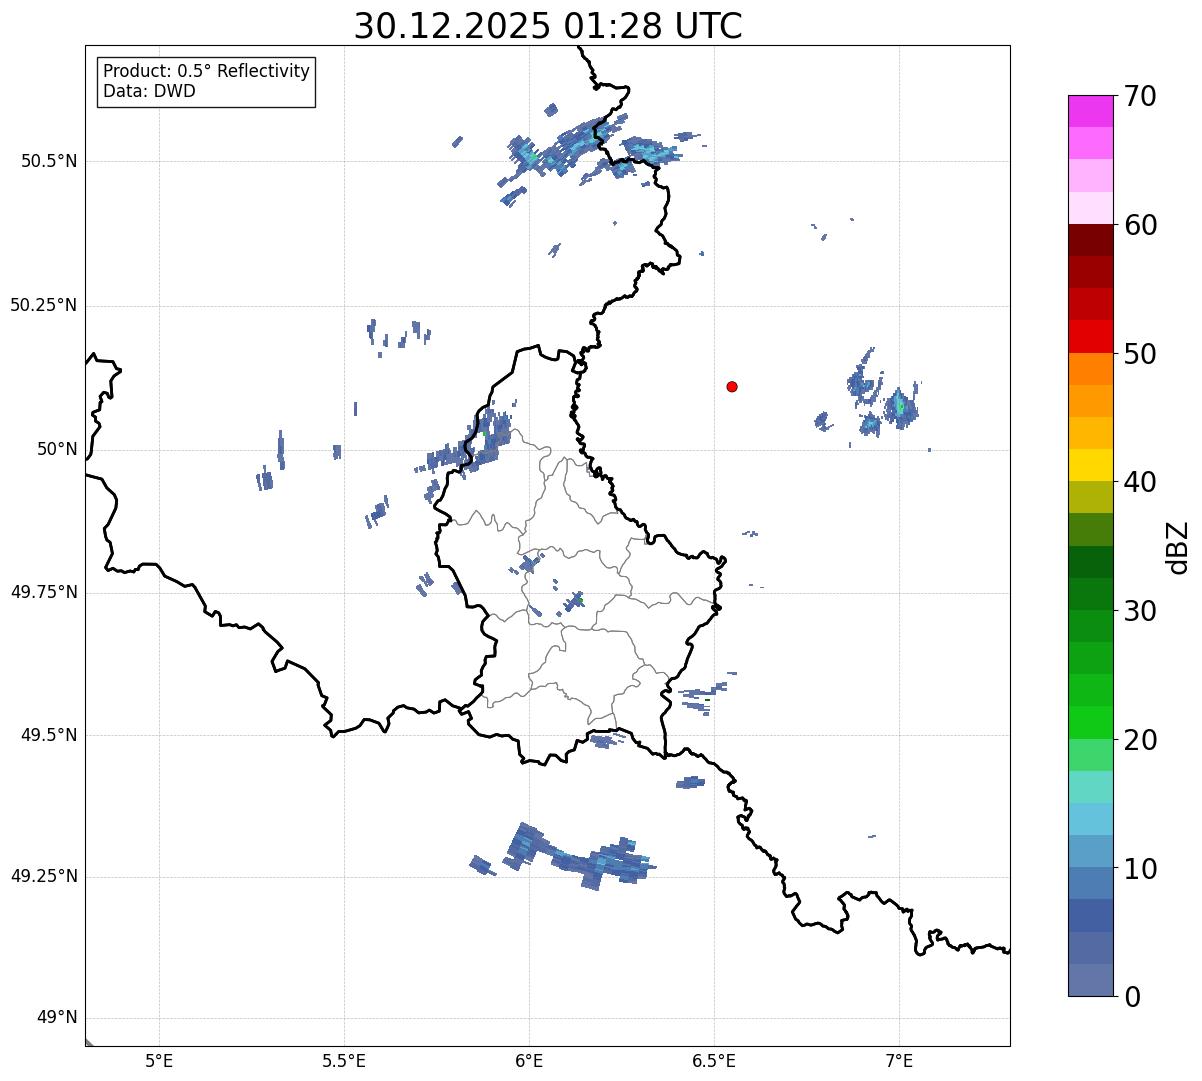1202x1081 pixels.
Task: Click the colorbar tick label 10
Action: [x=1140, y=868]
